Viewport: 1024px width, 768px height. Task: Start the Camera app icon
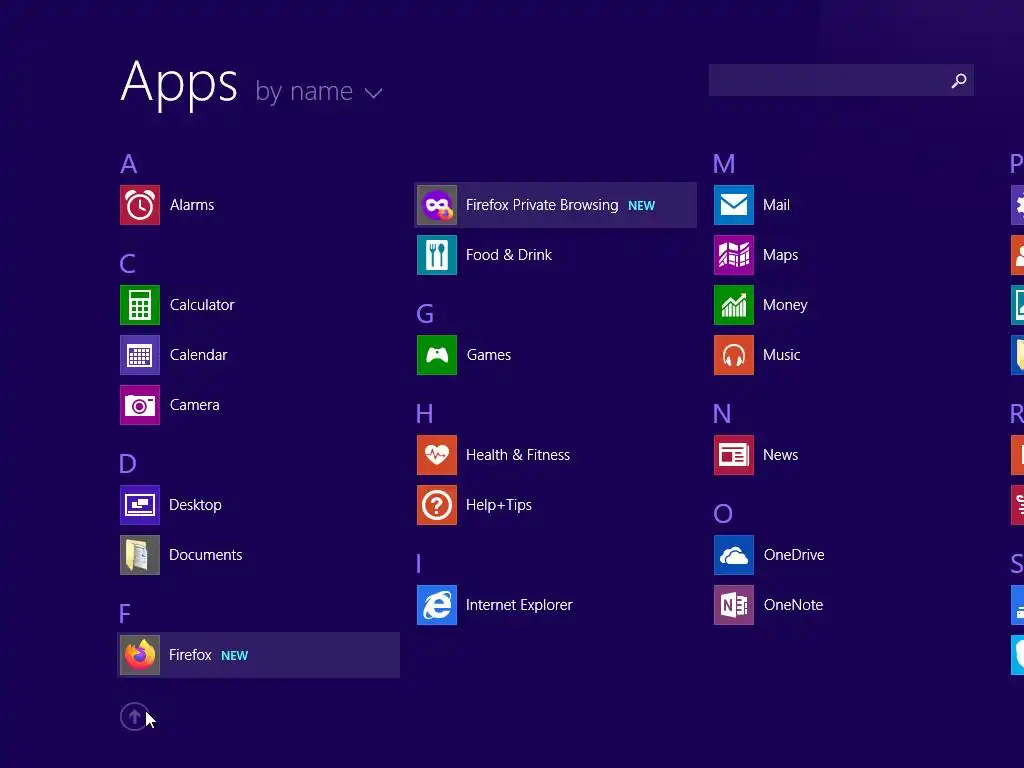click(x=140, y=405)
